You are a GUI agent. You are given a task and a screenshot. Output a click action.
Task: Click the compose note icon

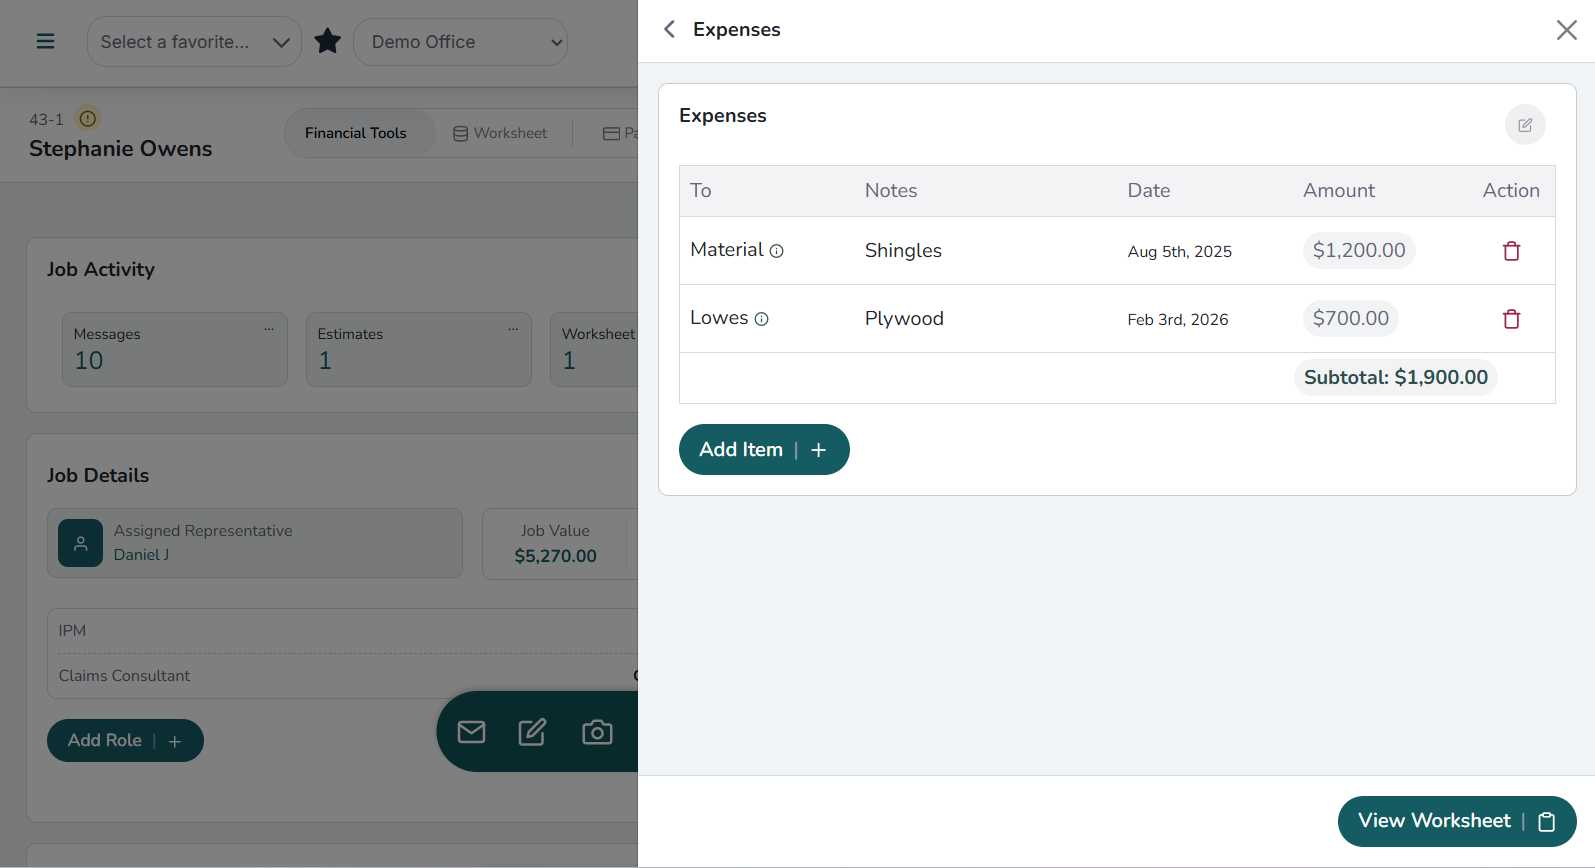[x=532, y=732]
